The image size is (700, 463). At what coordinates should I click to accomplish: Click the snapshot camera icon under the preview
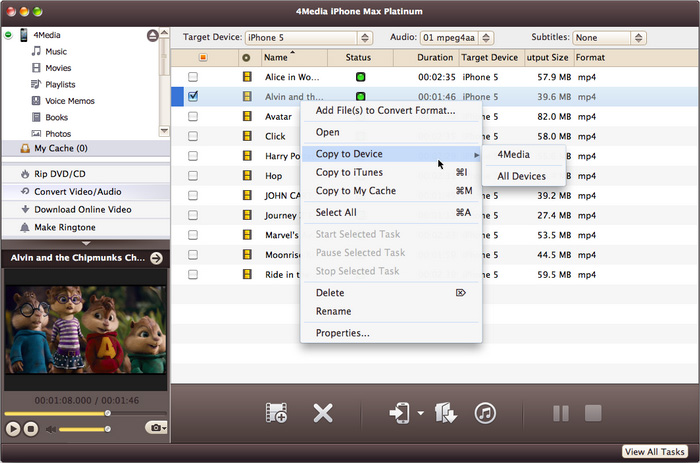(155, 428)
